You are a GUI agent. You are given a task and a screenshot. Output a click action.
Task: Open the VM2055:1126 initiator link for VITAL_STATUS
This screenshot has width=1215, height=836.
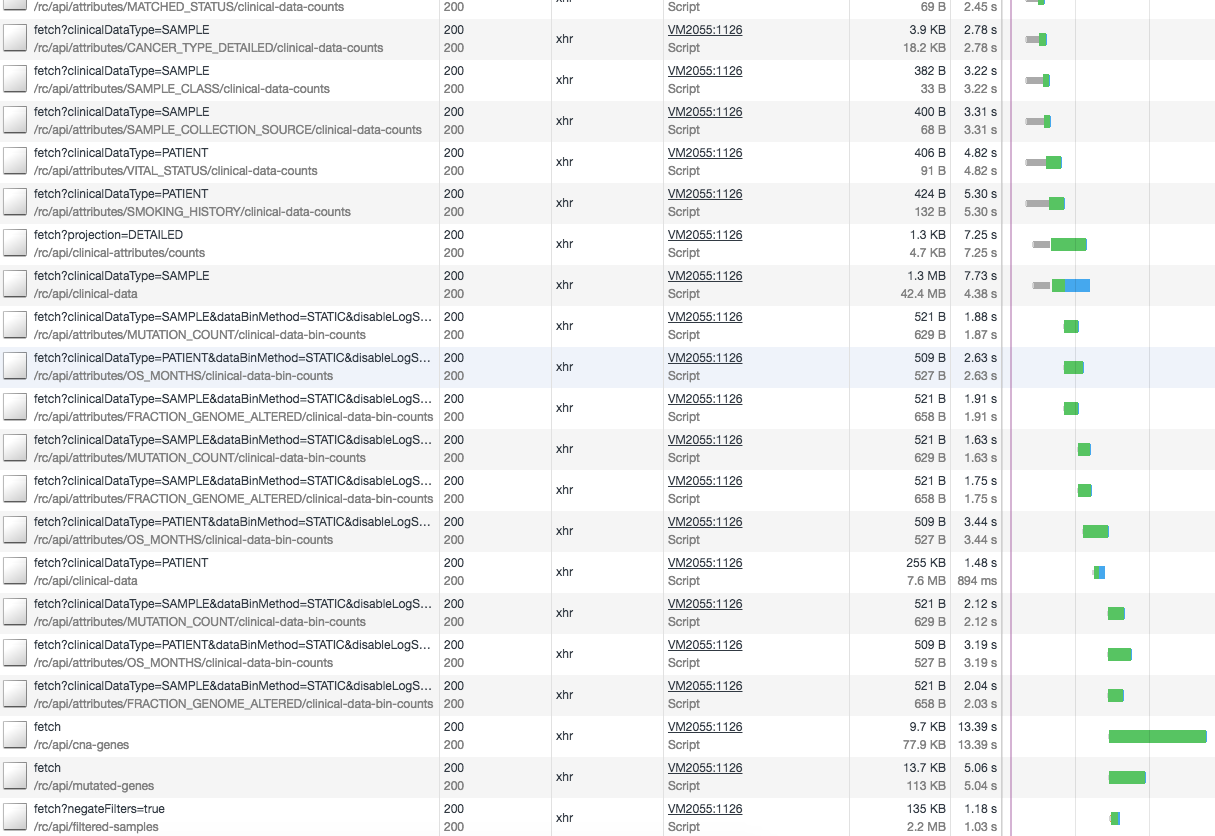(x=705, y=153)
